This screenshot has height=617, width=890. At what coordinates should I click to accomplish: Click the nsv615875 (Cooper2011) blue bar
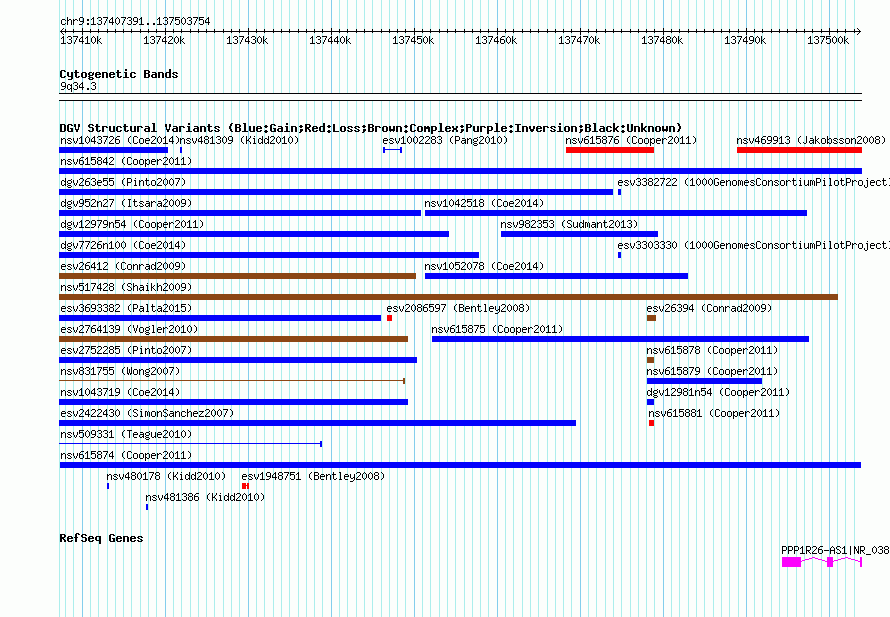620,339
